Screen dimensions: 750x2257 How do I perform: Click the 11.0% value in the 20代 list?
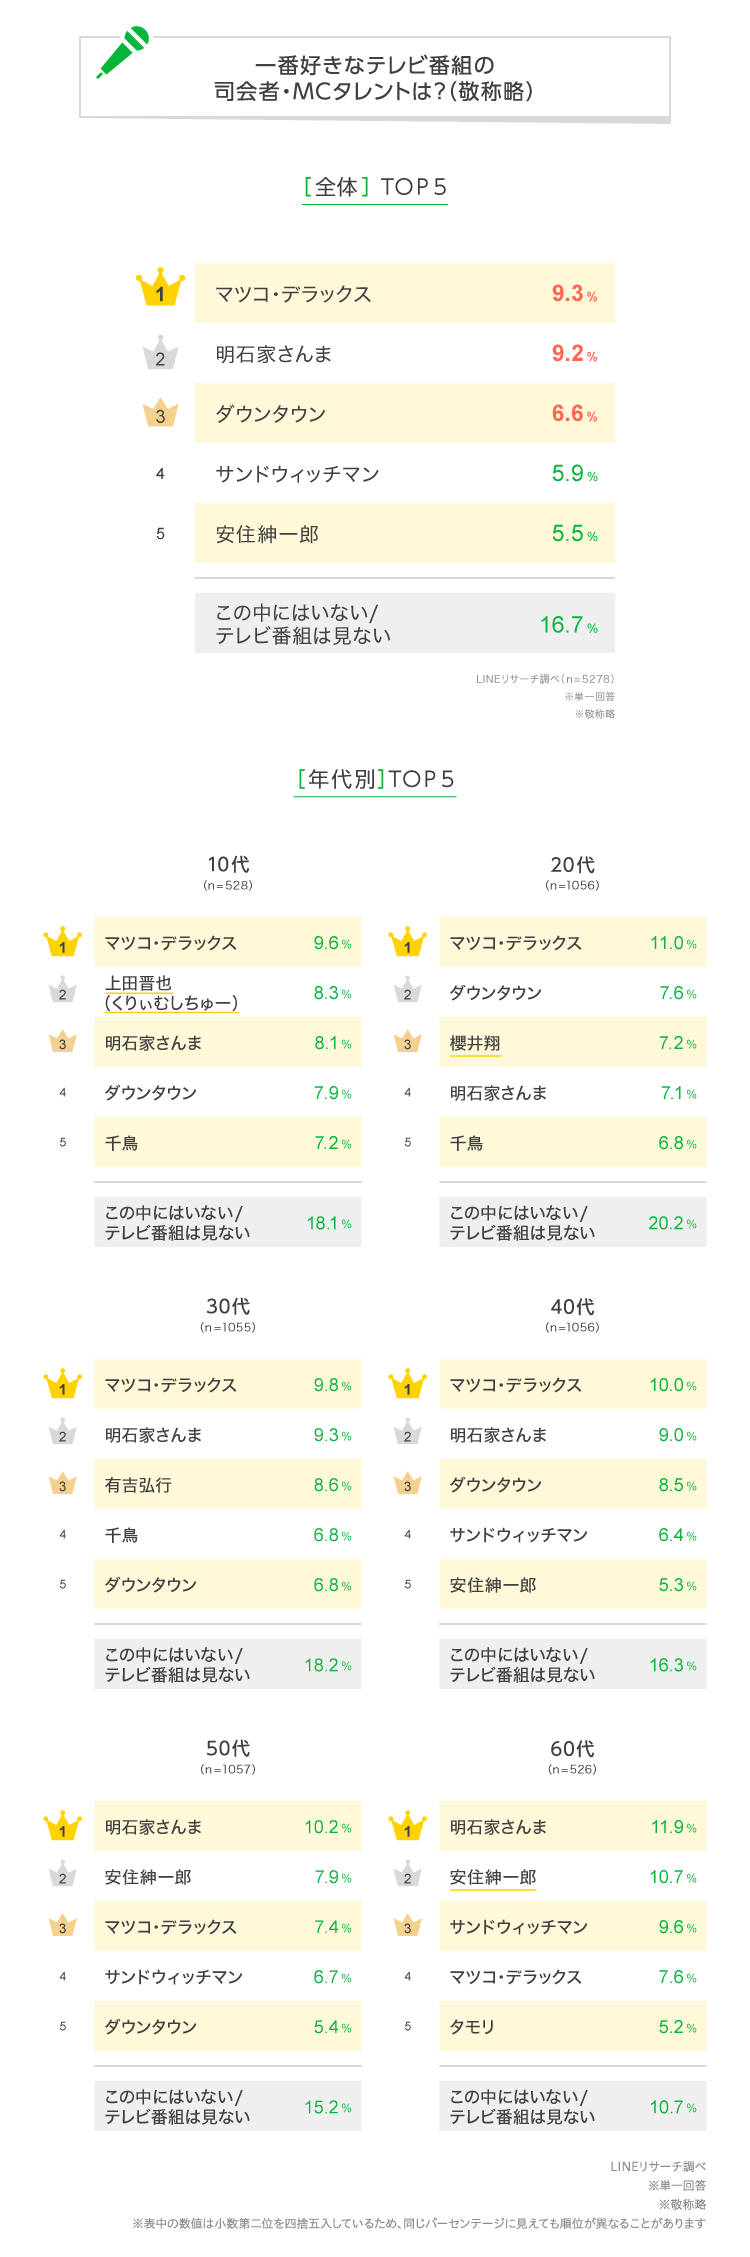(x=672, y=943)
